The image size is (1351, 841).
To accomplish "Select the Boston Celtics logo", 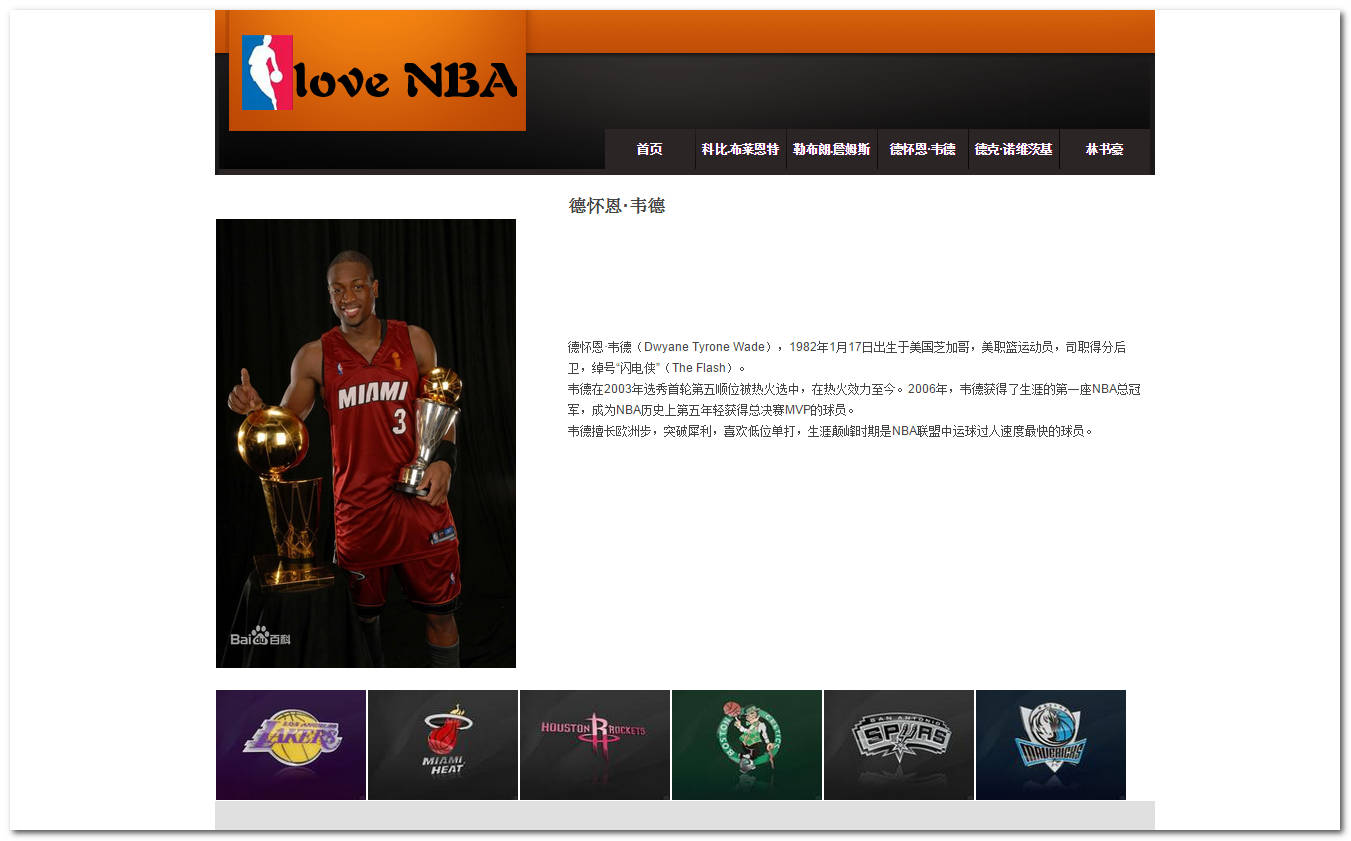I will click(747, 745).
